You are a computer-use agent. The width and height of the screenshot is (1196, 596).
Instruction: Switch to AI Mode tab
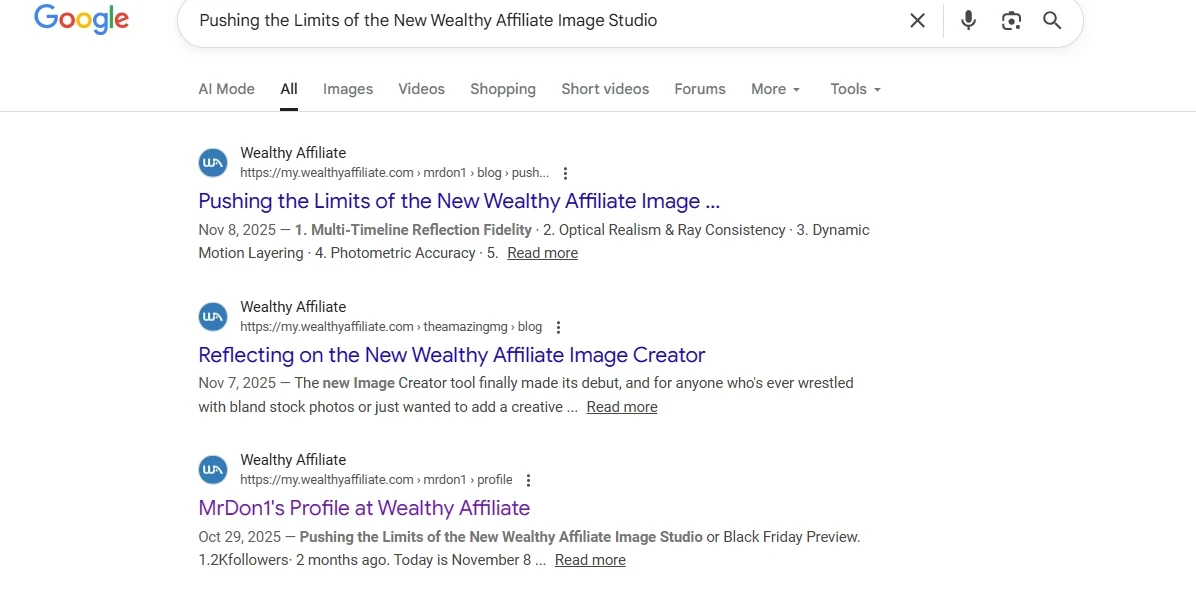coord(226,89)
